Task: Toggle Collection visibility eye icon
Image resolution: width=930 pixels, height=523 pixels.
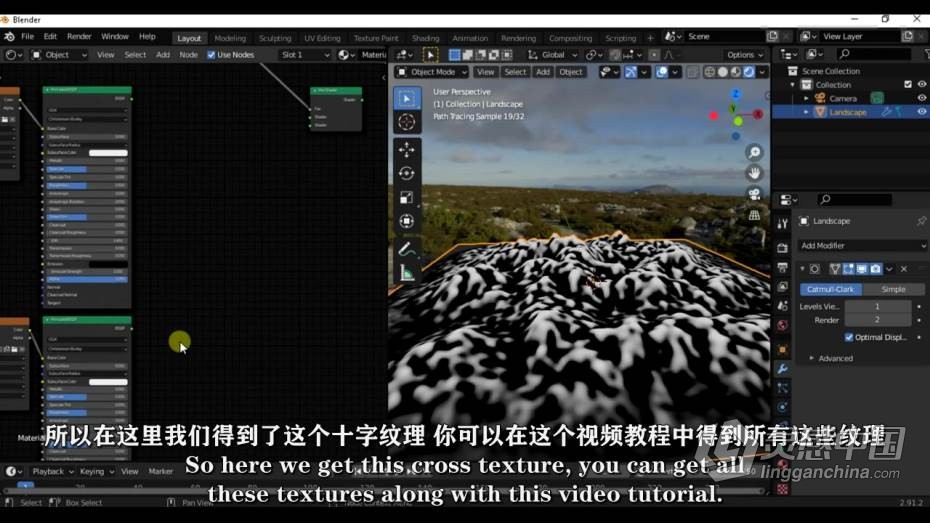Action: pos(922,84)
